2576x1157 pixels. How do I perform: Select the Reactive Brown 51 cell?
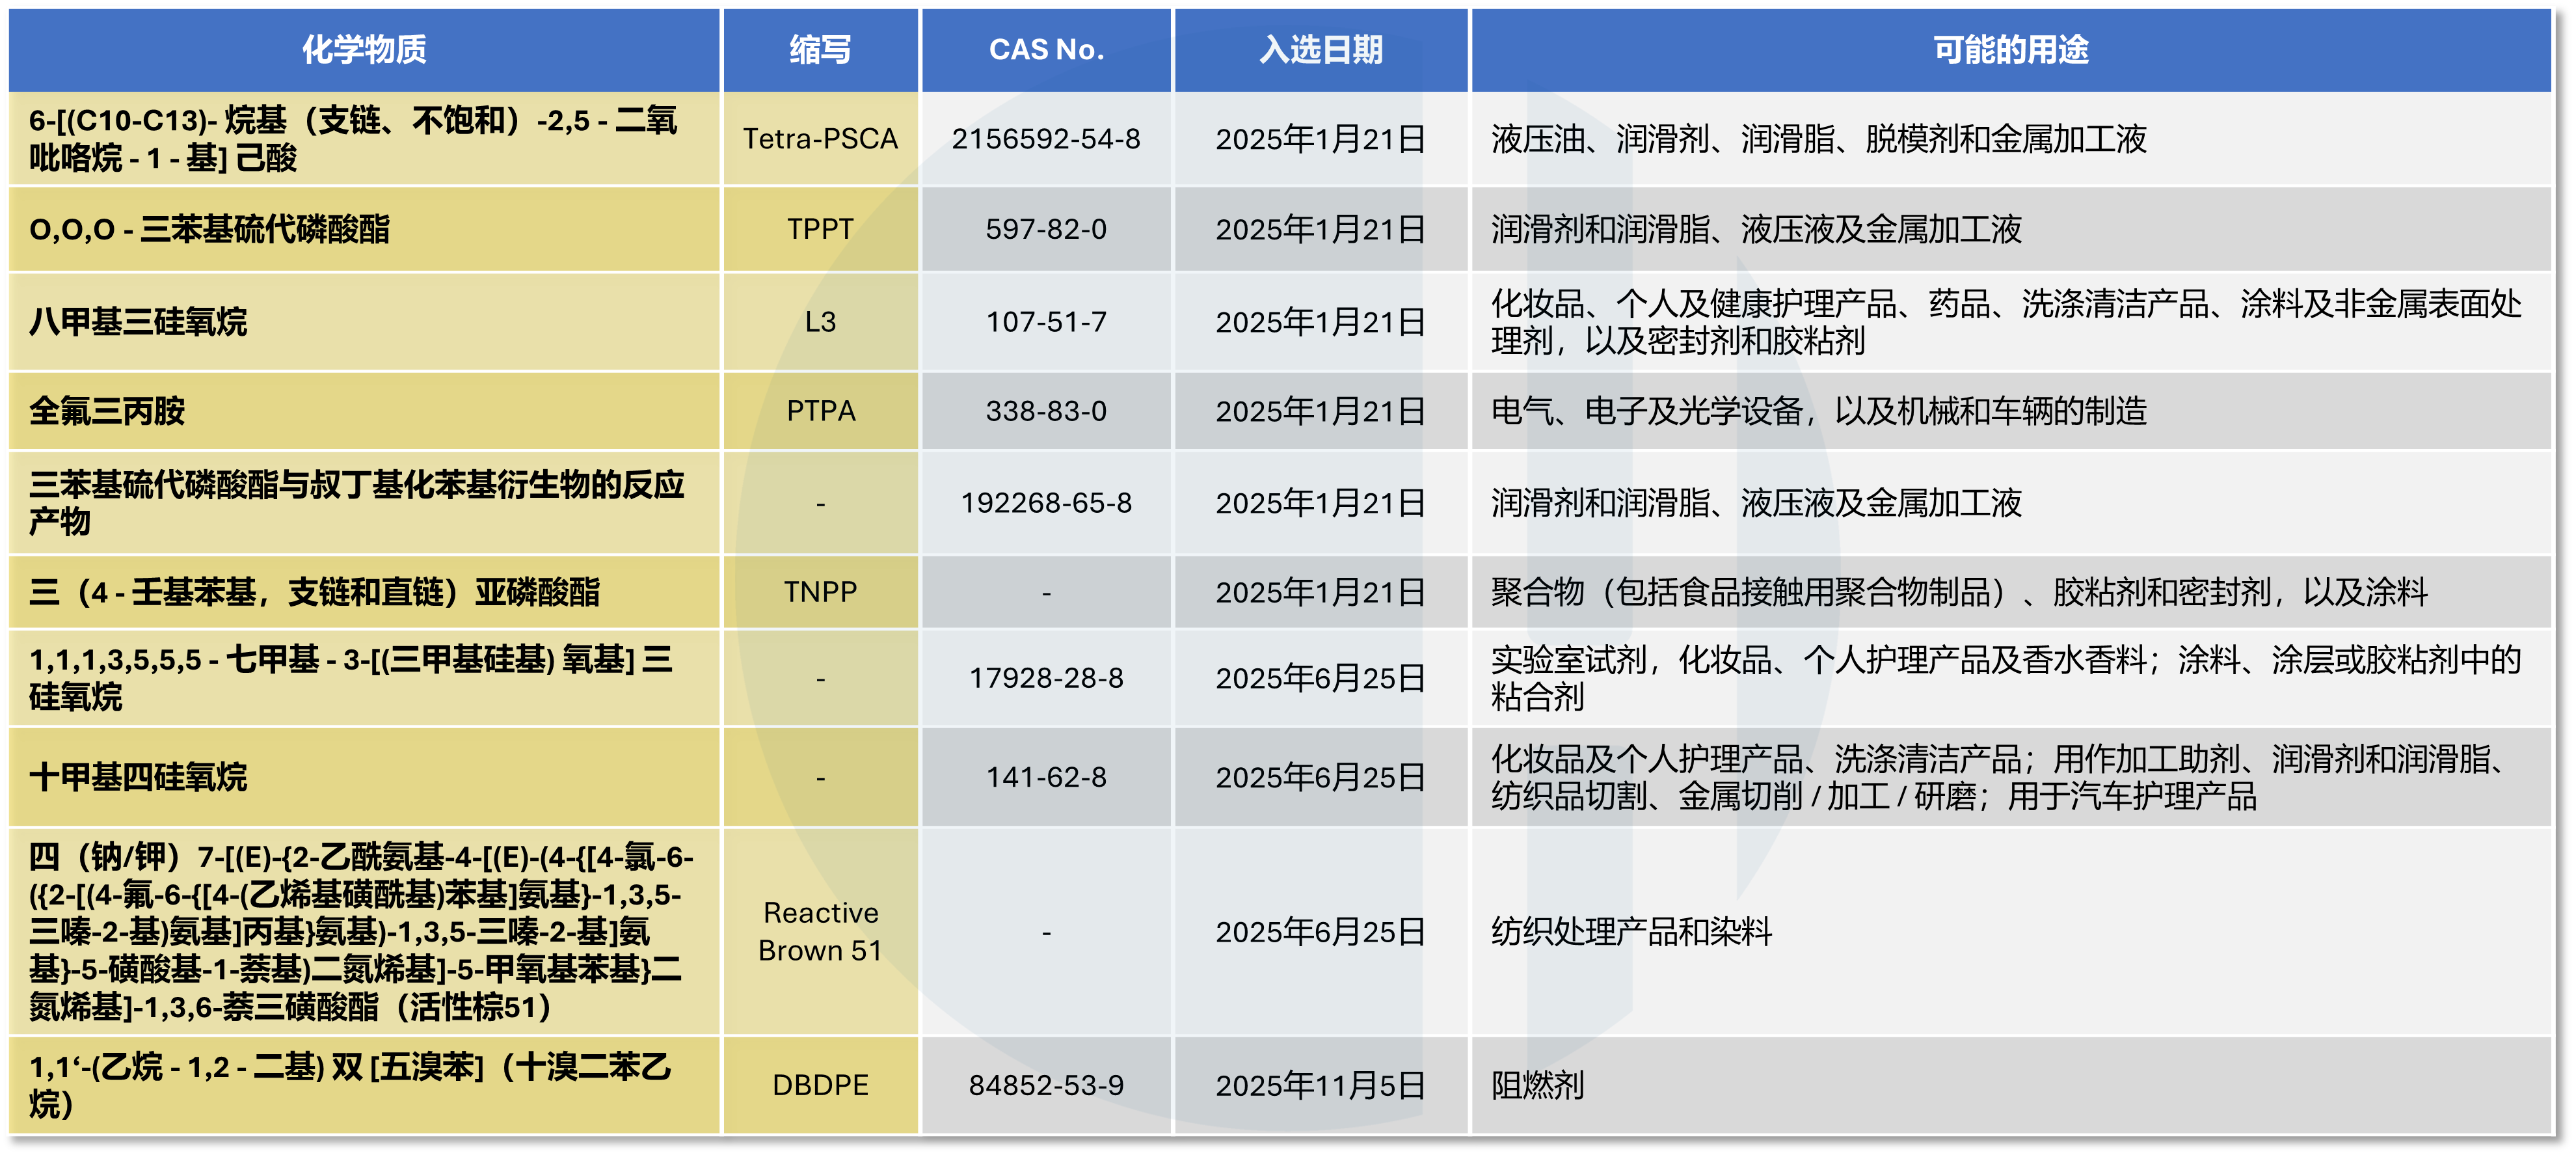tap(819, 931)
